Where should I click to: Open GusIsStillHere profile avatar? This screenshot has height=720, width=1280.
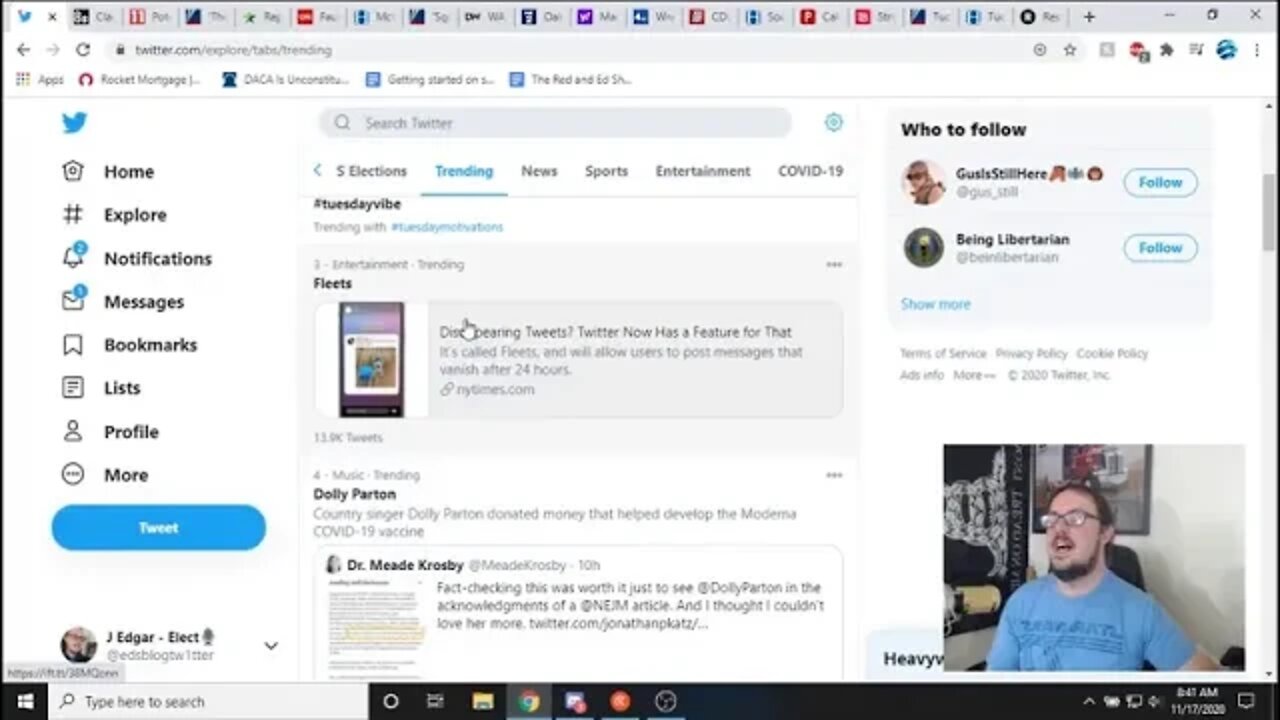[x=923, y=182]
